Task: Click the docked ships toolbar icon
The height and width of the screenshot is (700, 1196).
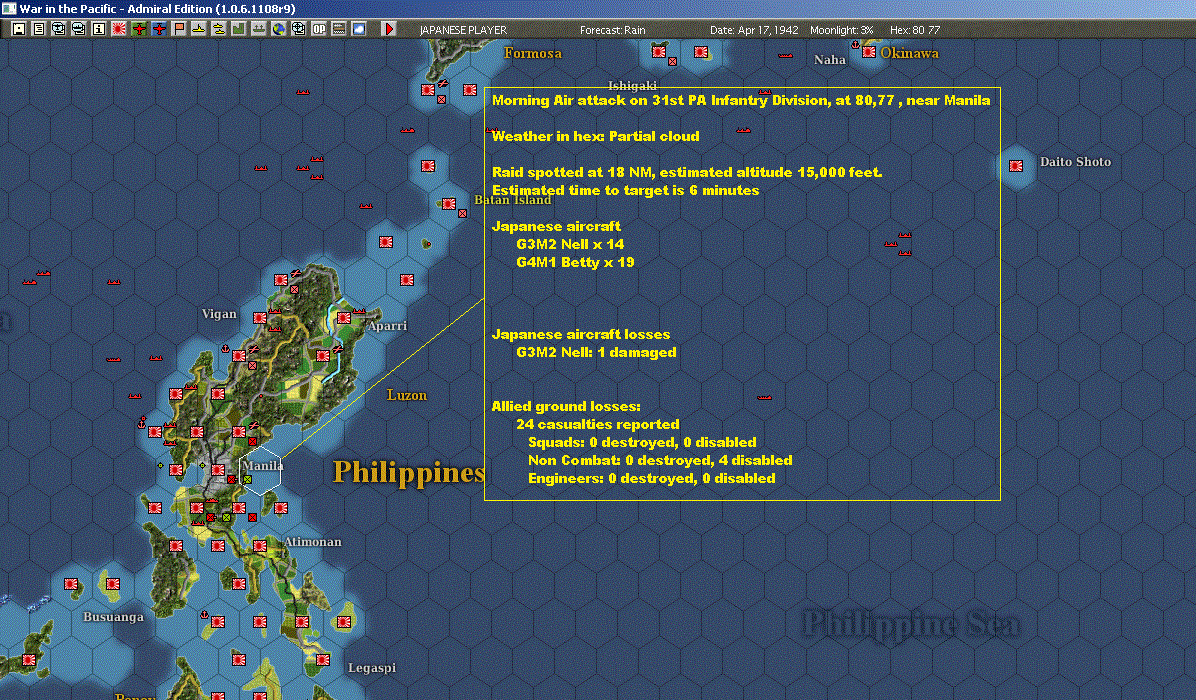Action: click(259, 29)
